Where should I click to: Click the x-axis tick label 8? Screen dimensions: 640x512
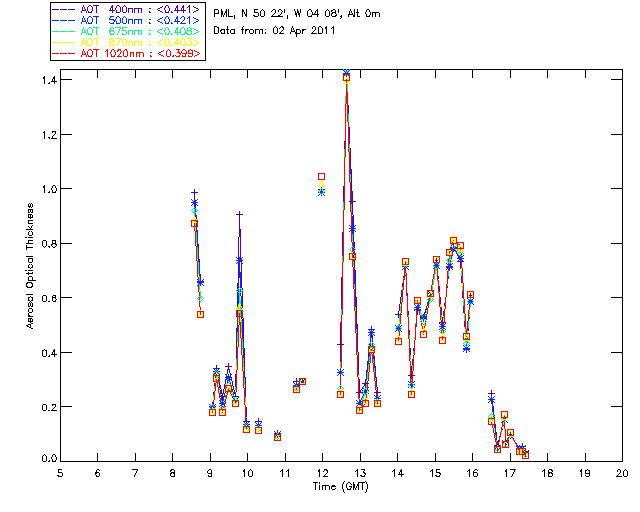tap(173, 473)
